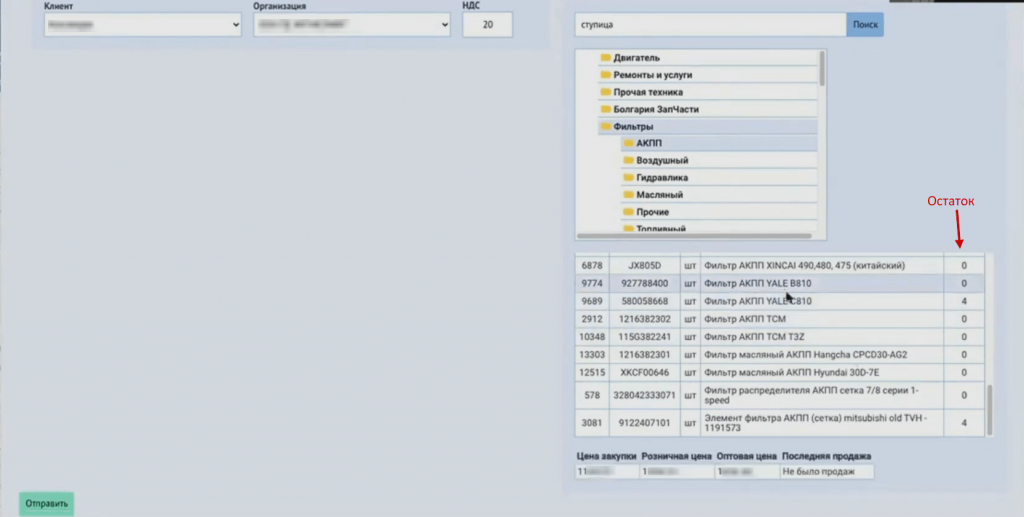Select the Масляный filter category
Screen dimensions: 1024x517
(659, 195)
